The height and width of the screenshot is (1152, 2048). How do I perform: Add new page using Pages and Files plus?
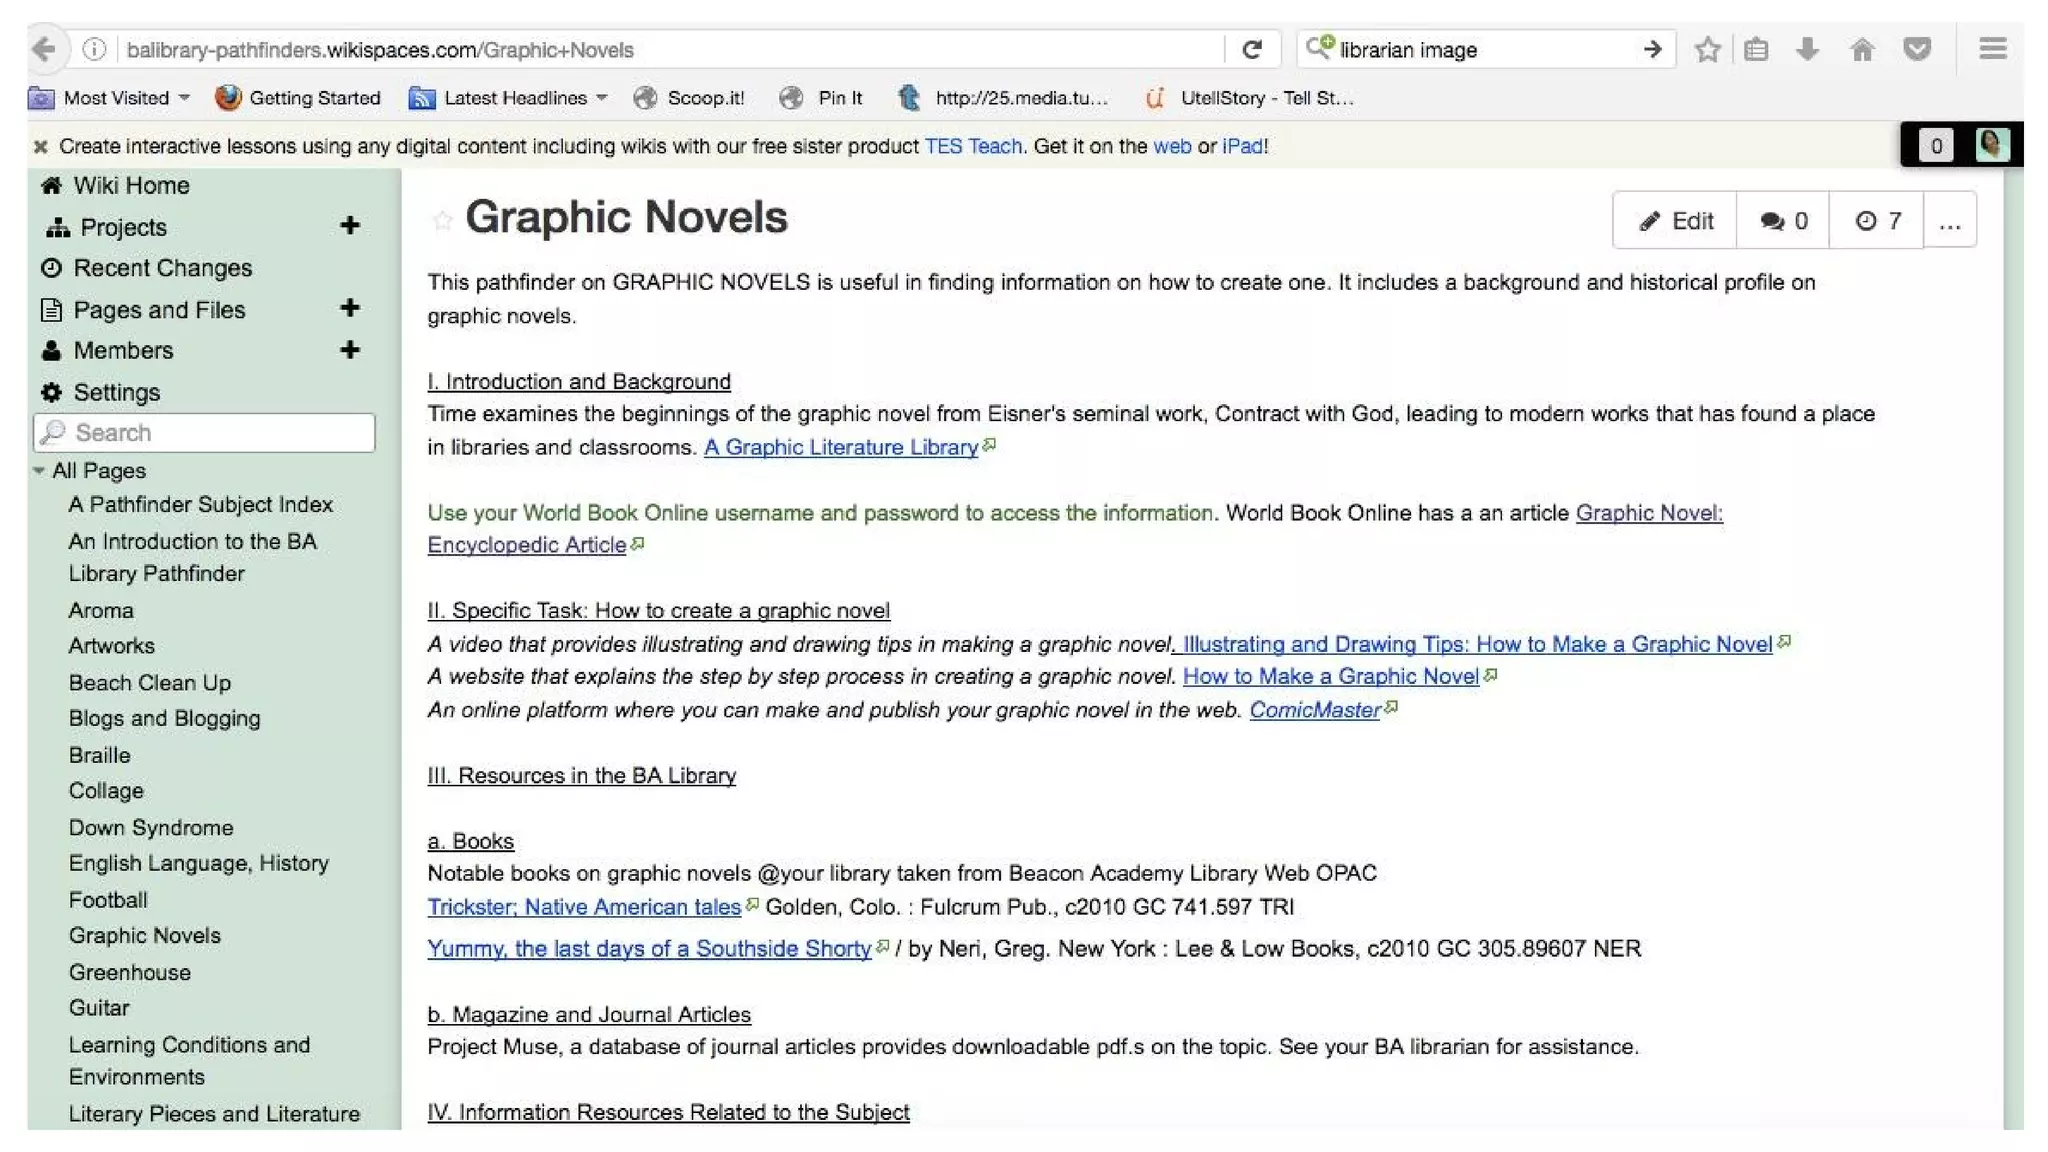[349, 308]
